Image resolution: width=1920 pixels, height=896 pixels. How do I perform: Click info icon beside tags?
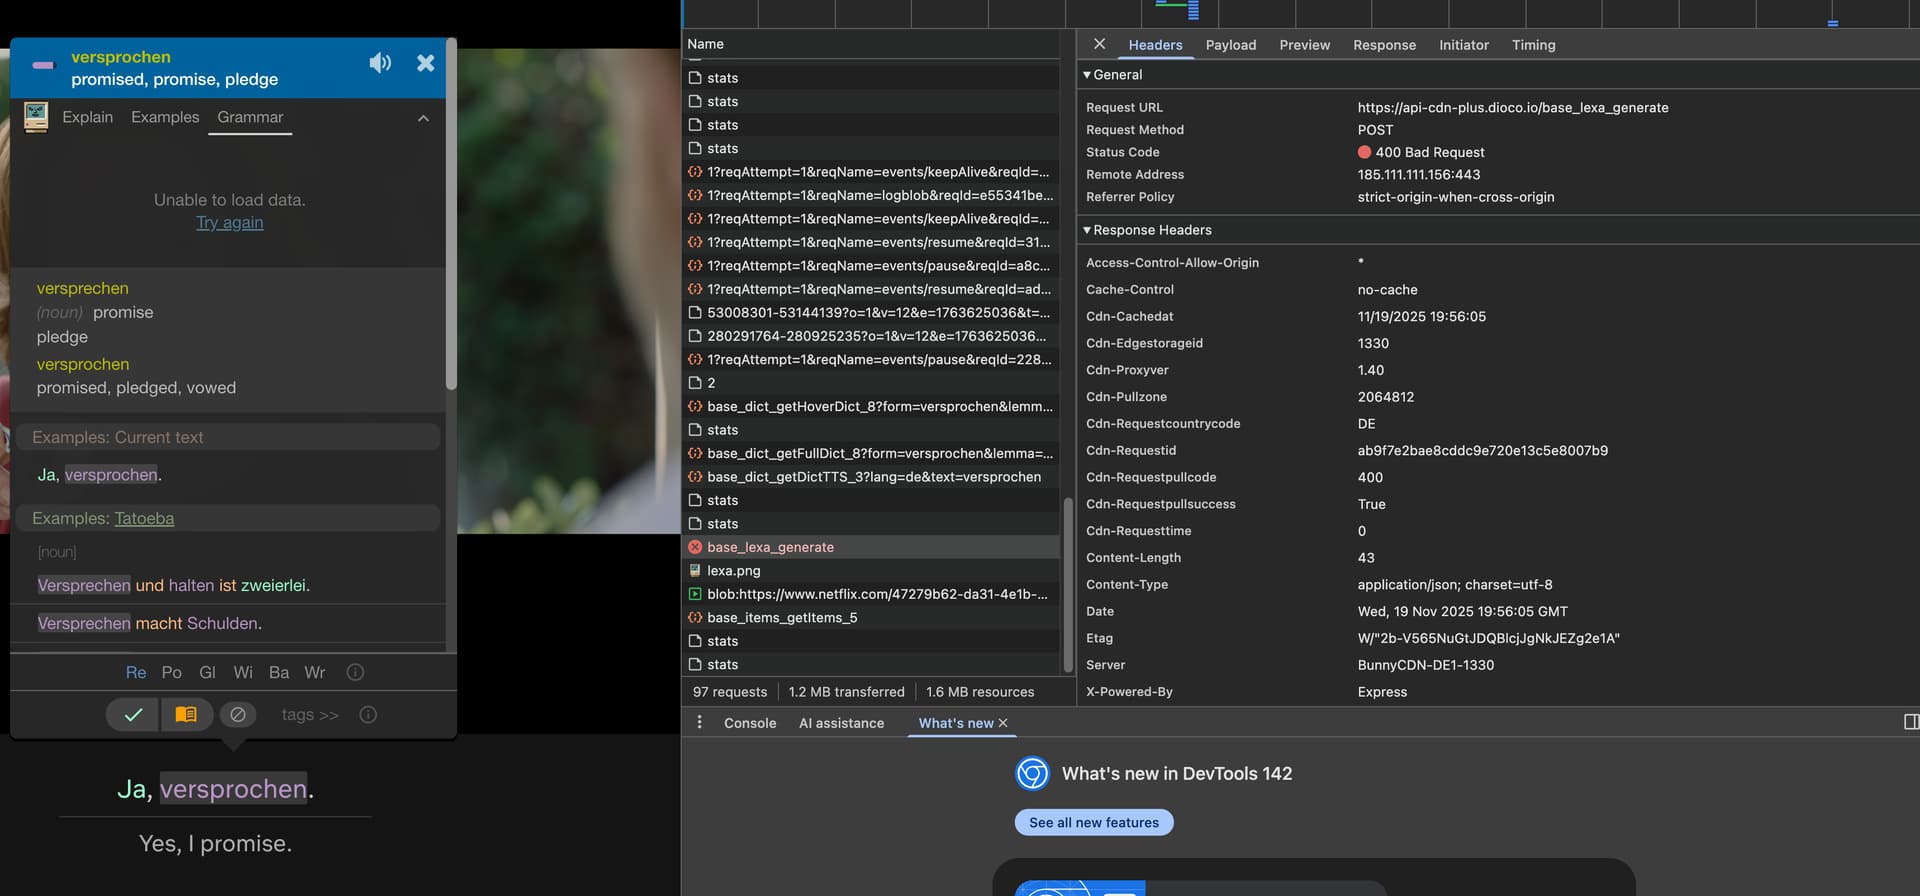pos(368,715)
